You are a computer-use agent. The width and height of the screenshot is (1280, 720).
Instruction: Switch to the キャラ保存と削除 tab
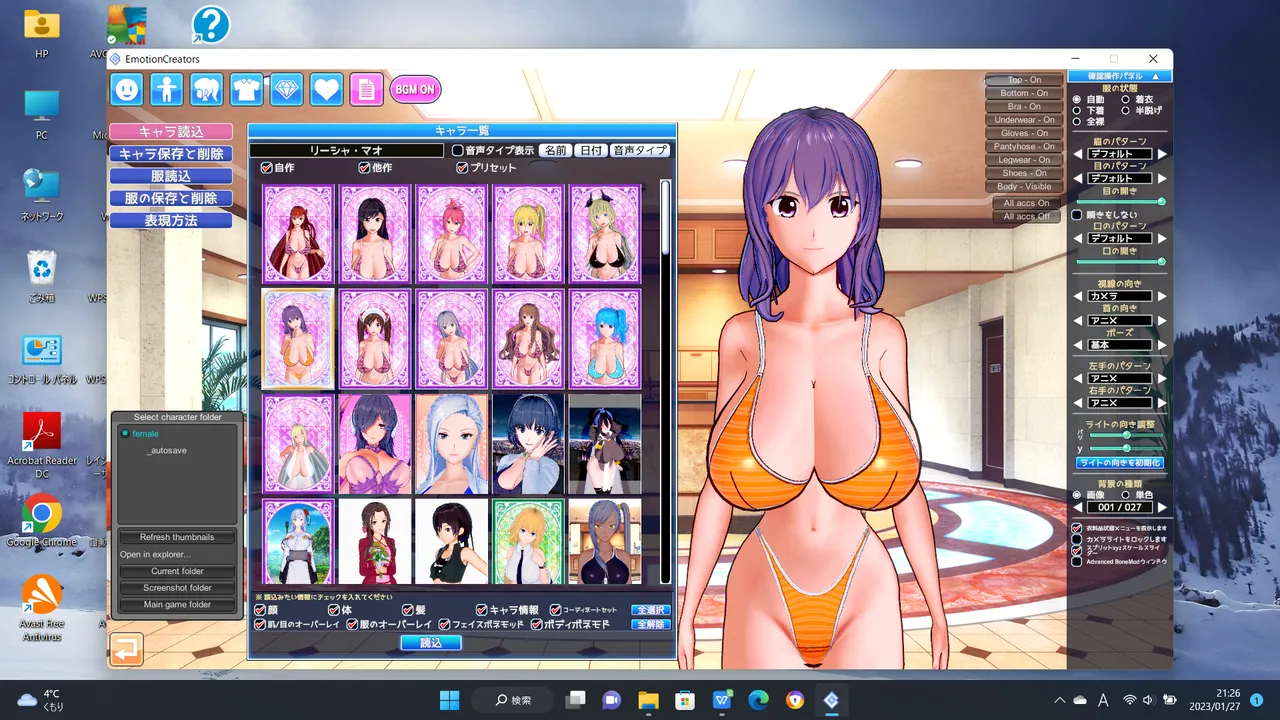click(171, 154)
